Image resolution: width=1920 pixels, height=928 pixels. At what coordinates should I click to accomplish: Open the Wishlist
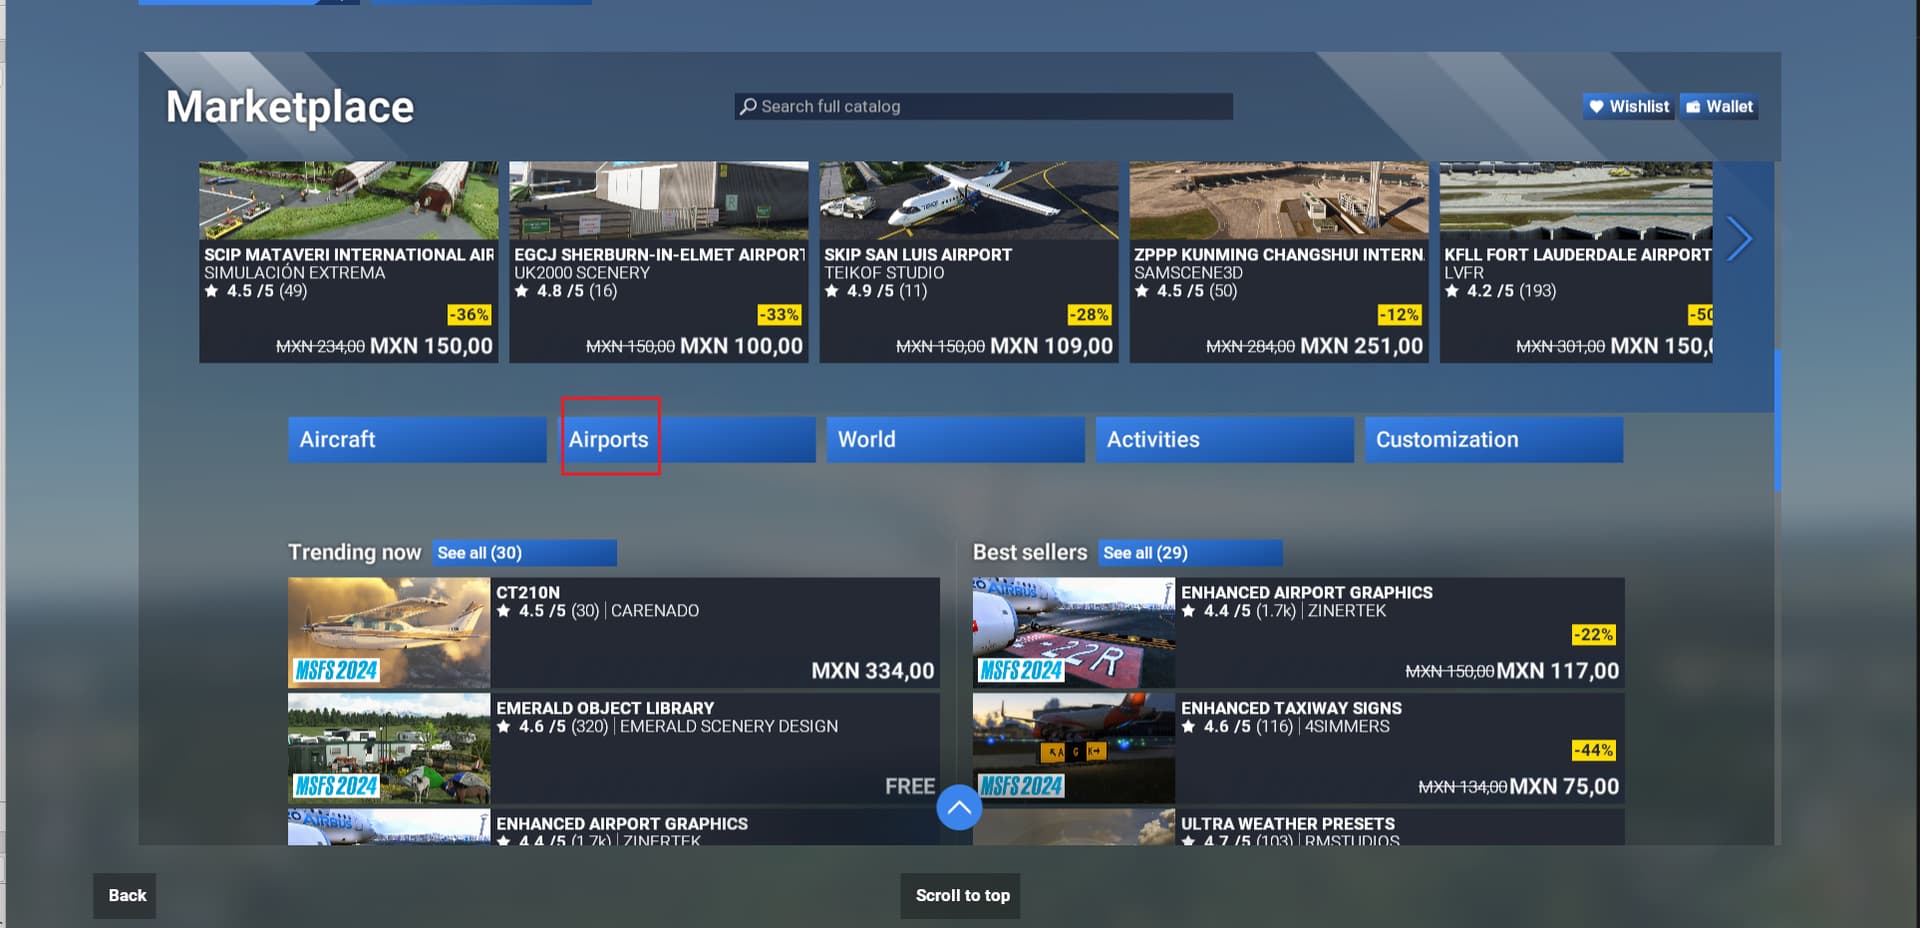pos(1628,106)
